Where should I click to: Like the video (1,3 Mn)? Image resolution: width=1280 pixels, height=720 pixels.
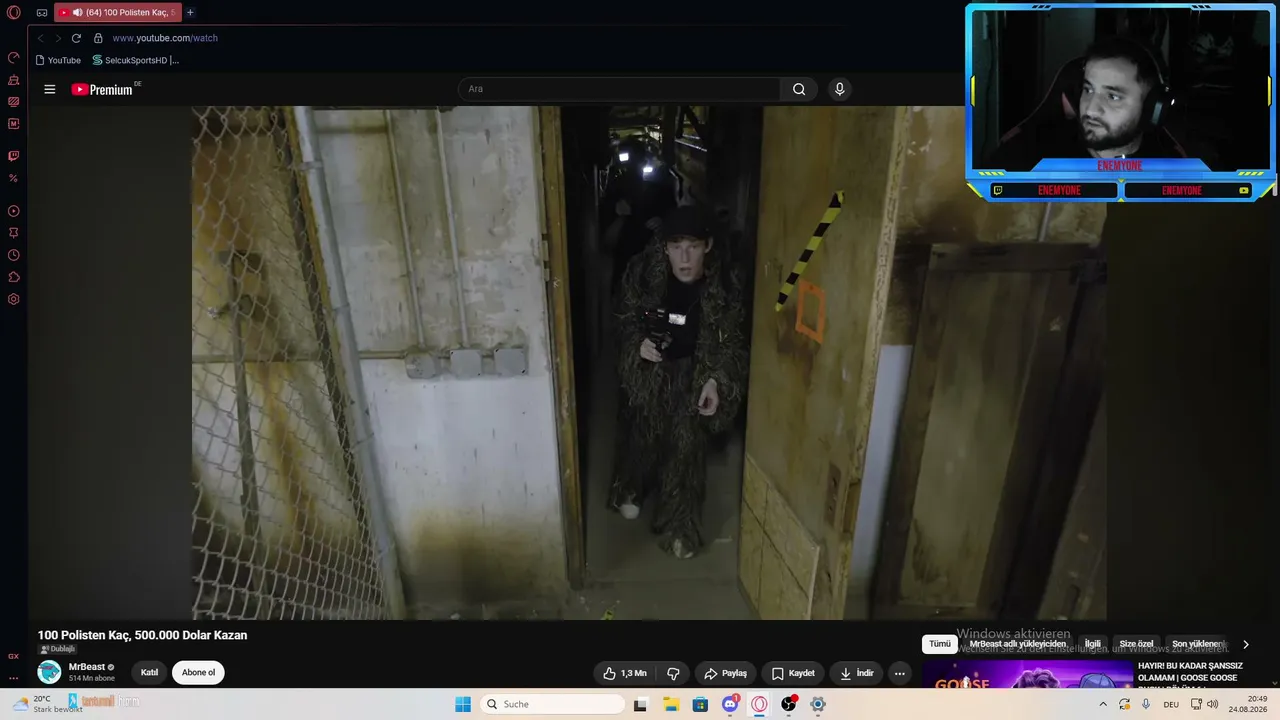click(624, 673)
